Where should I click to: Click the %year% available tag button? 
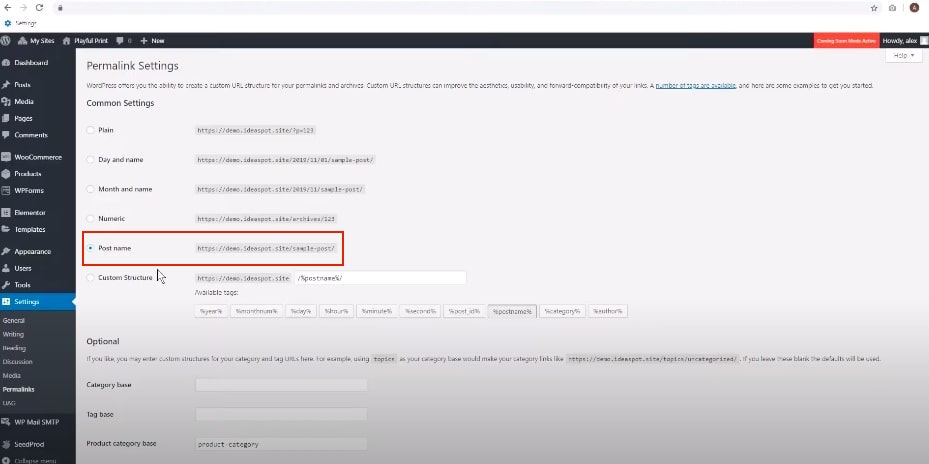point(211,311)
